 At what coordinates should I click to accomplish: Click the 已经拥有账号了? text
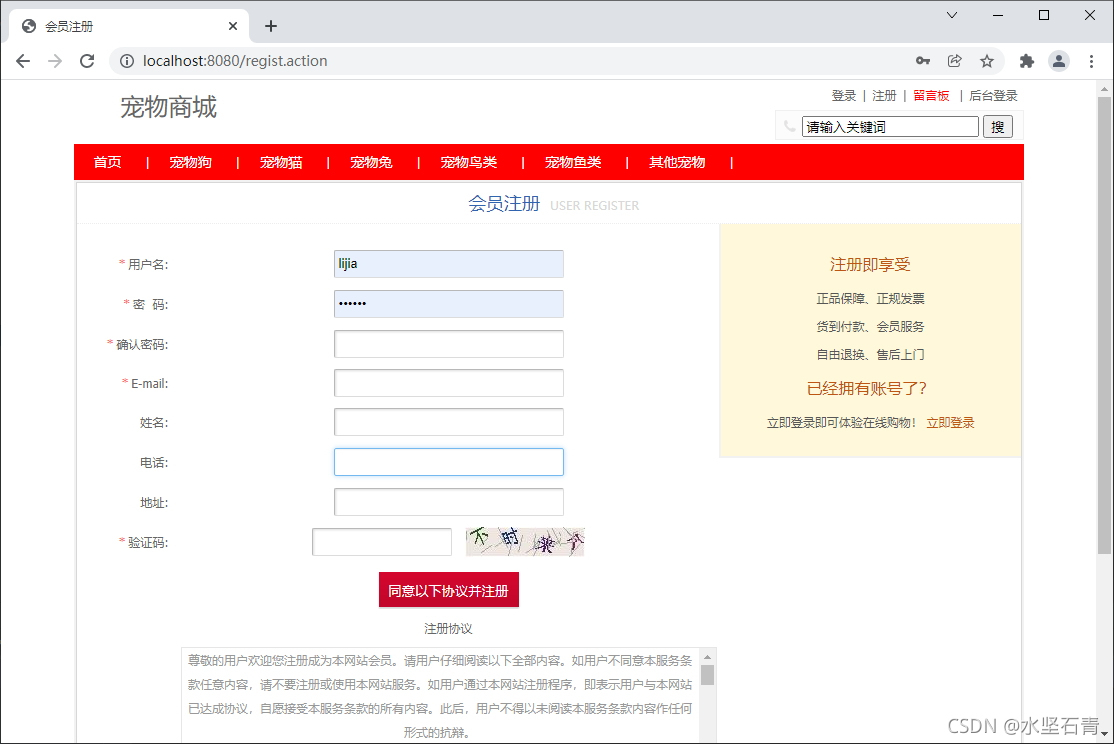(x=867, y=389)
